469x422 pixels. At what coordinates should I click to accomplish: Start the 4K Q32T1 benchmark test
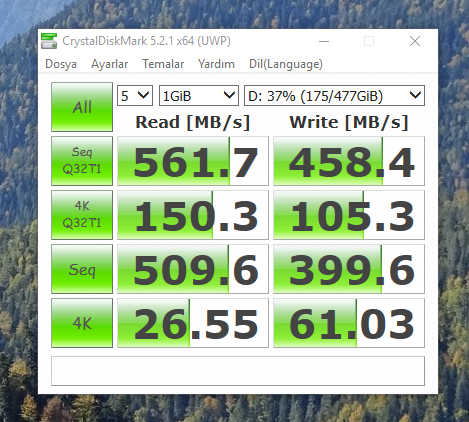click(82, 215)
